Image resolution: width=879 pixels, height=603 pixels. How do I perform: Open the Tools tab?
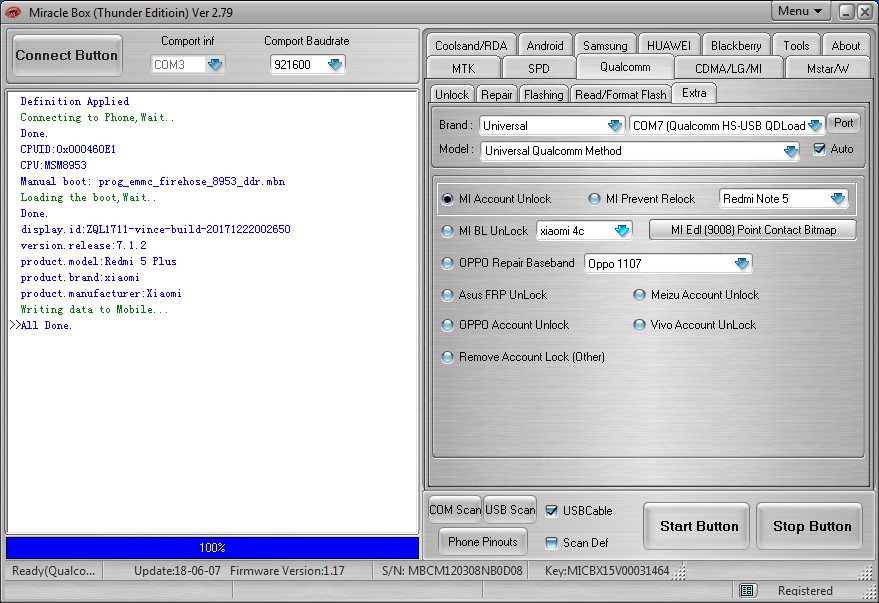796,45
